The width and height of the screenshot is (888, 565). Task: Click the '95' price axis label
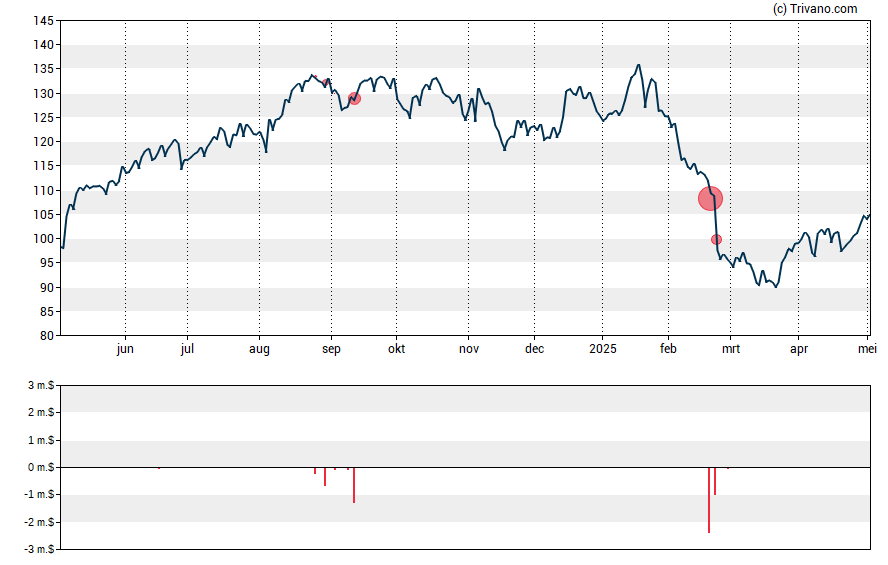[47, 263]
